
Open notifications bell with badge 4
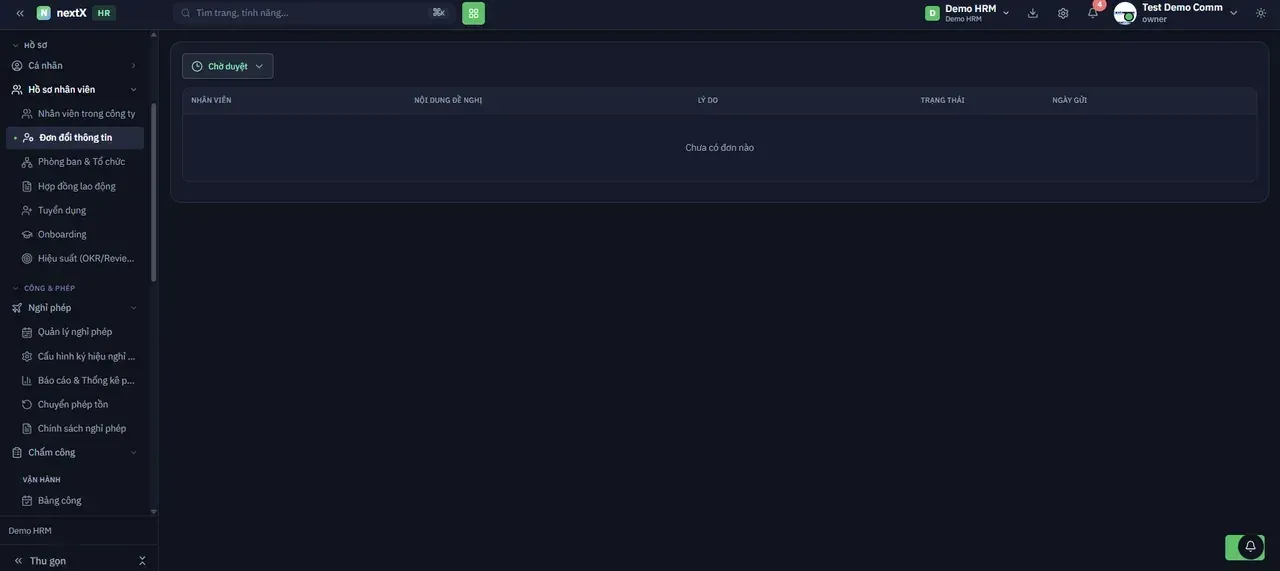pyautogui.click(x=1093, y=13)
